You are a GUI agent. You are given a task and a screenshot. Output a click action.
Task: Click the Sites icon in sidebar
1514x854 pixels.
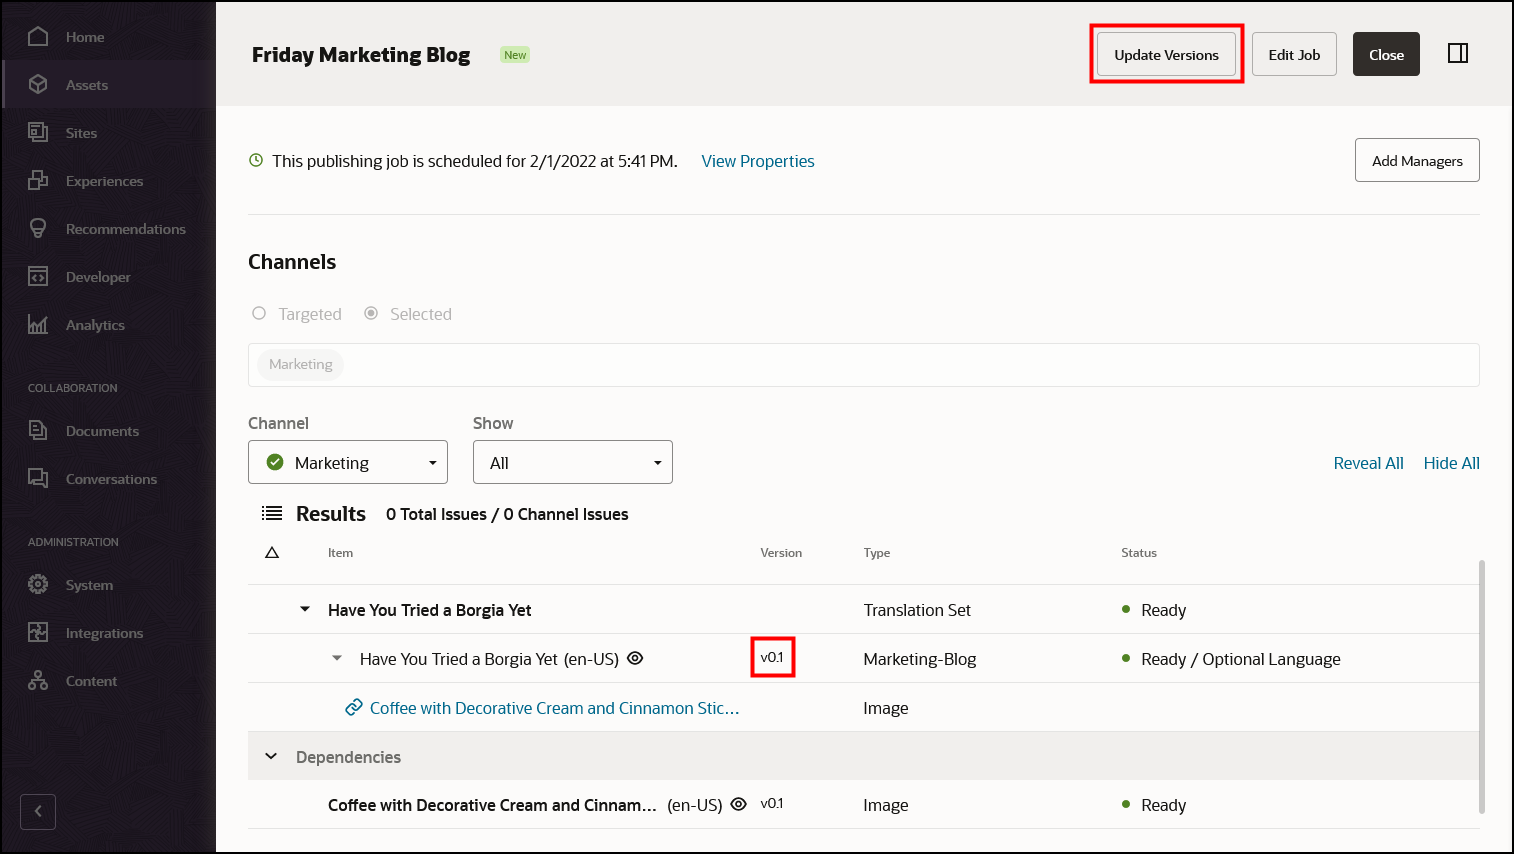tap(38, 133)
